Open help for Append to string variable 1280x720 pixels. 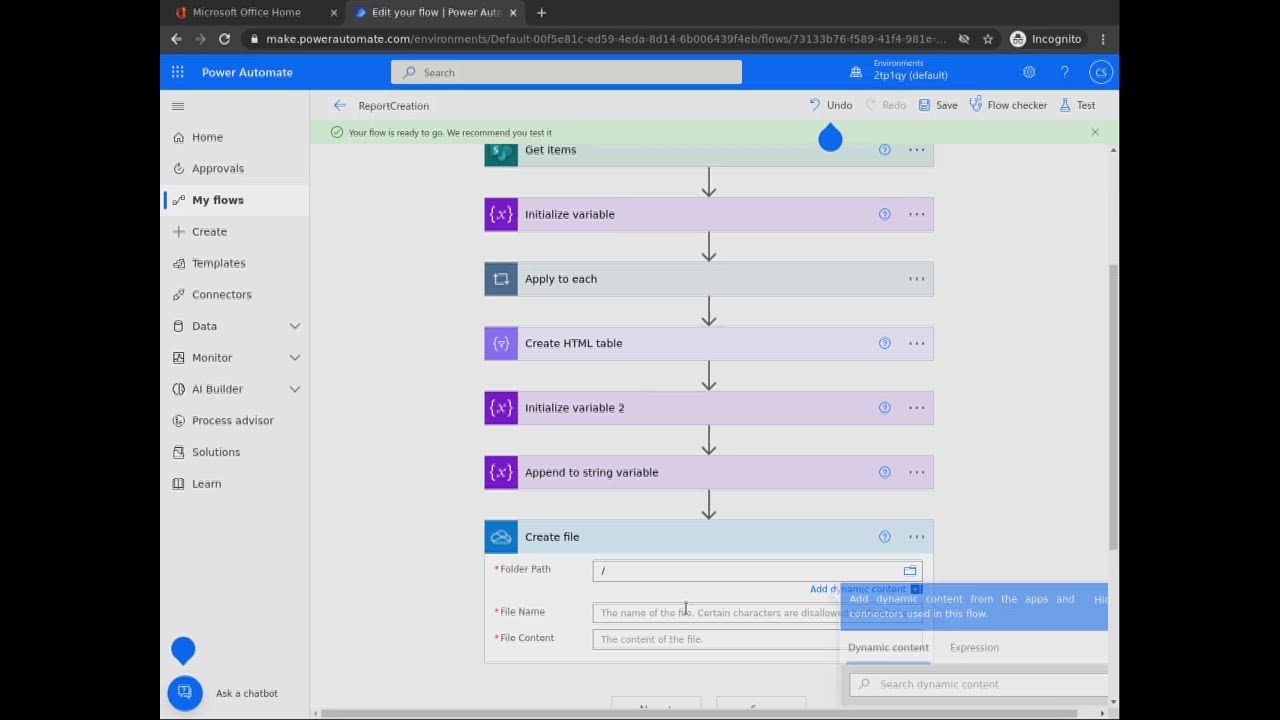pyautogui.click(x=884, y=472)
